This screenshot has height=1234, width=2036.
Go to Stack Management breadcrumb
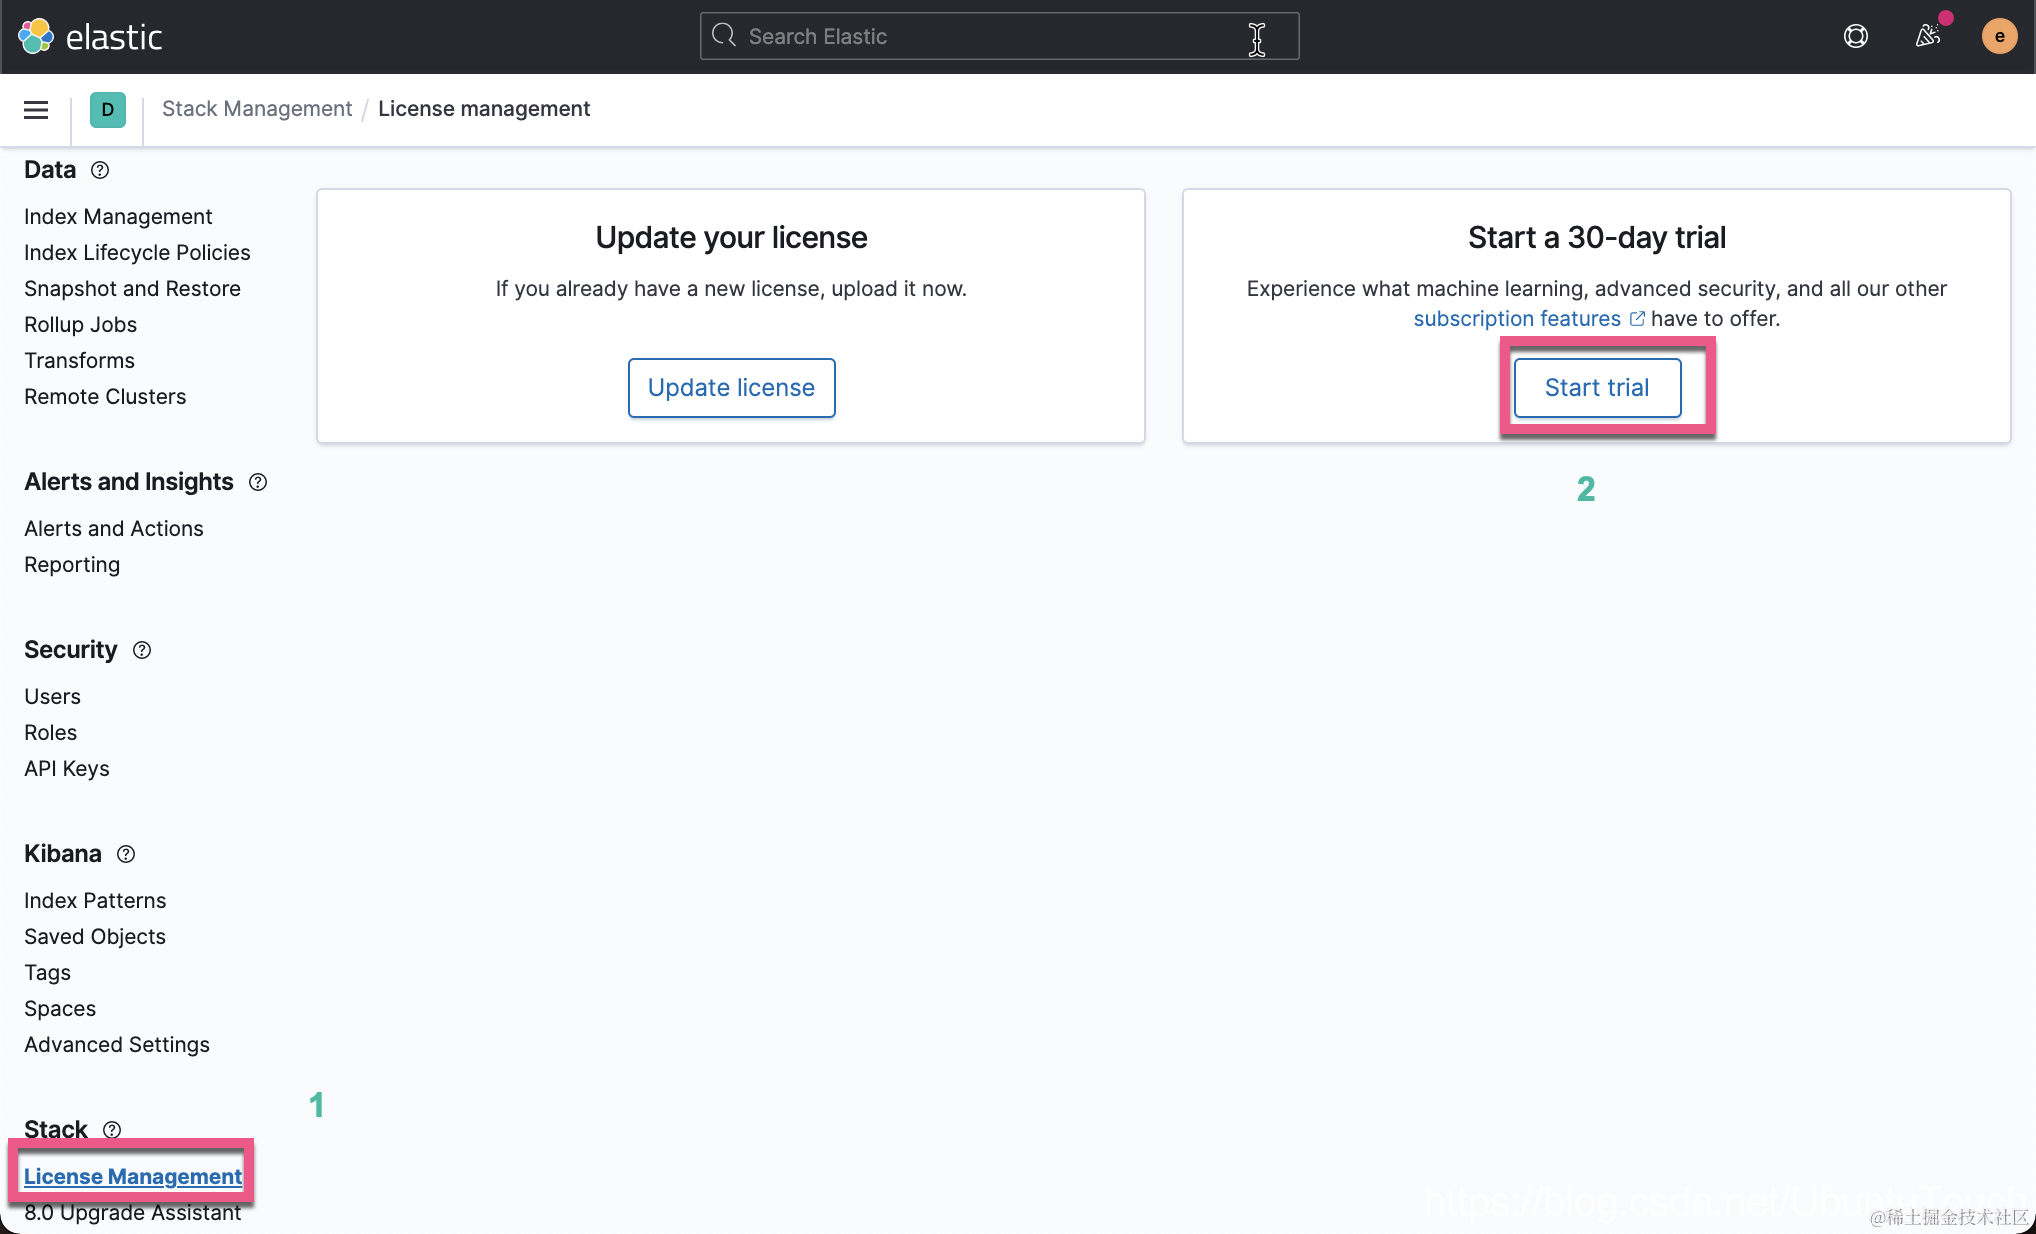click(257, 109)
